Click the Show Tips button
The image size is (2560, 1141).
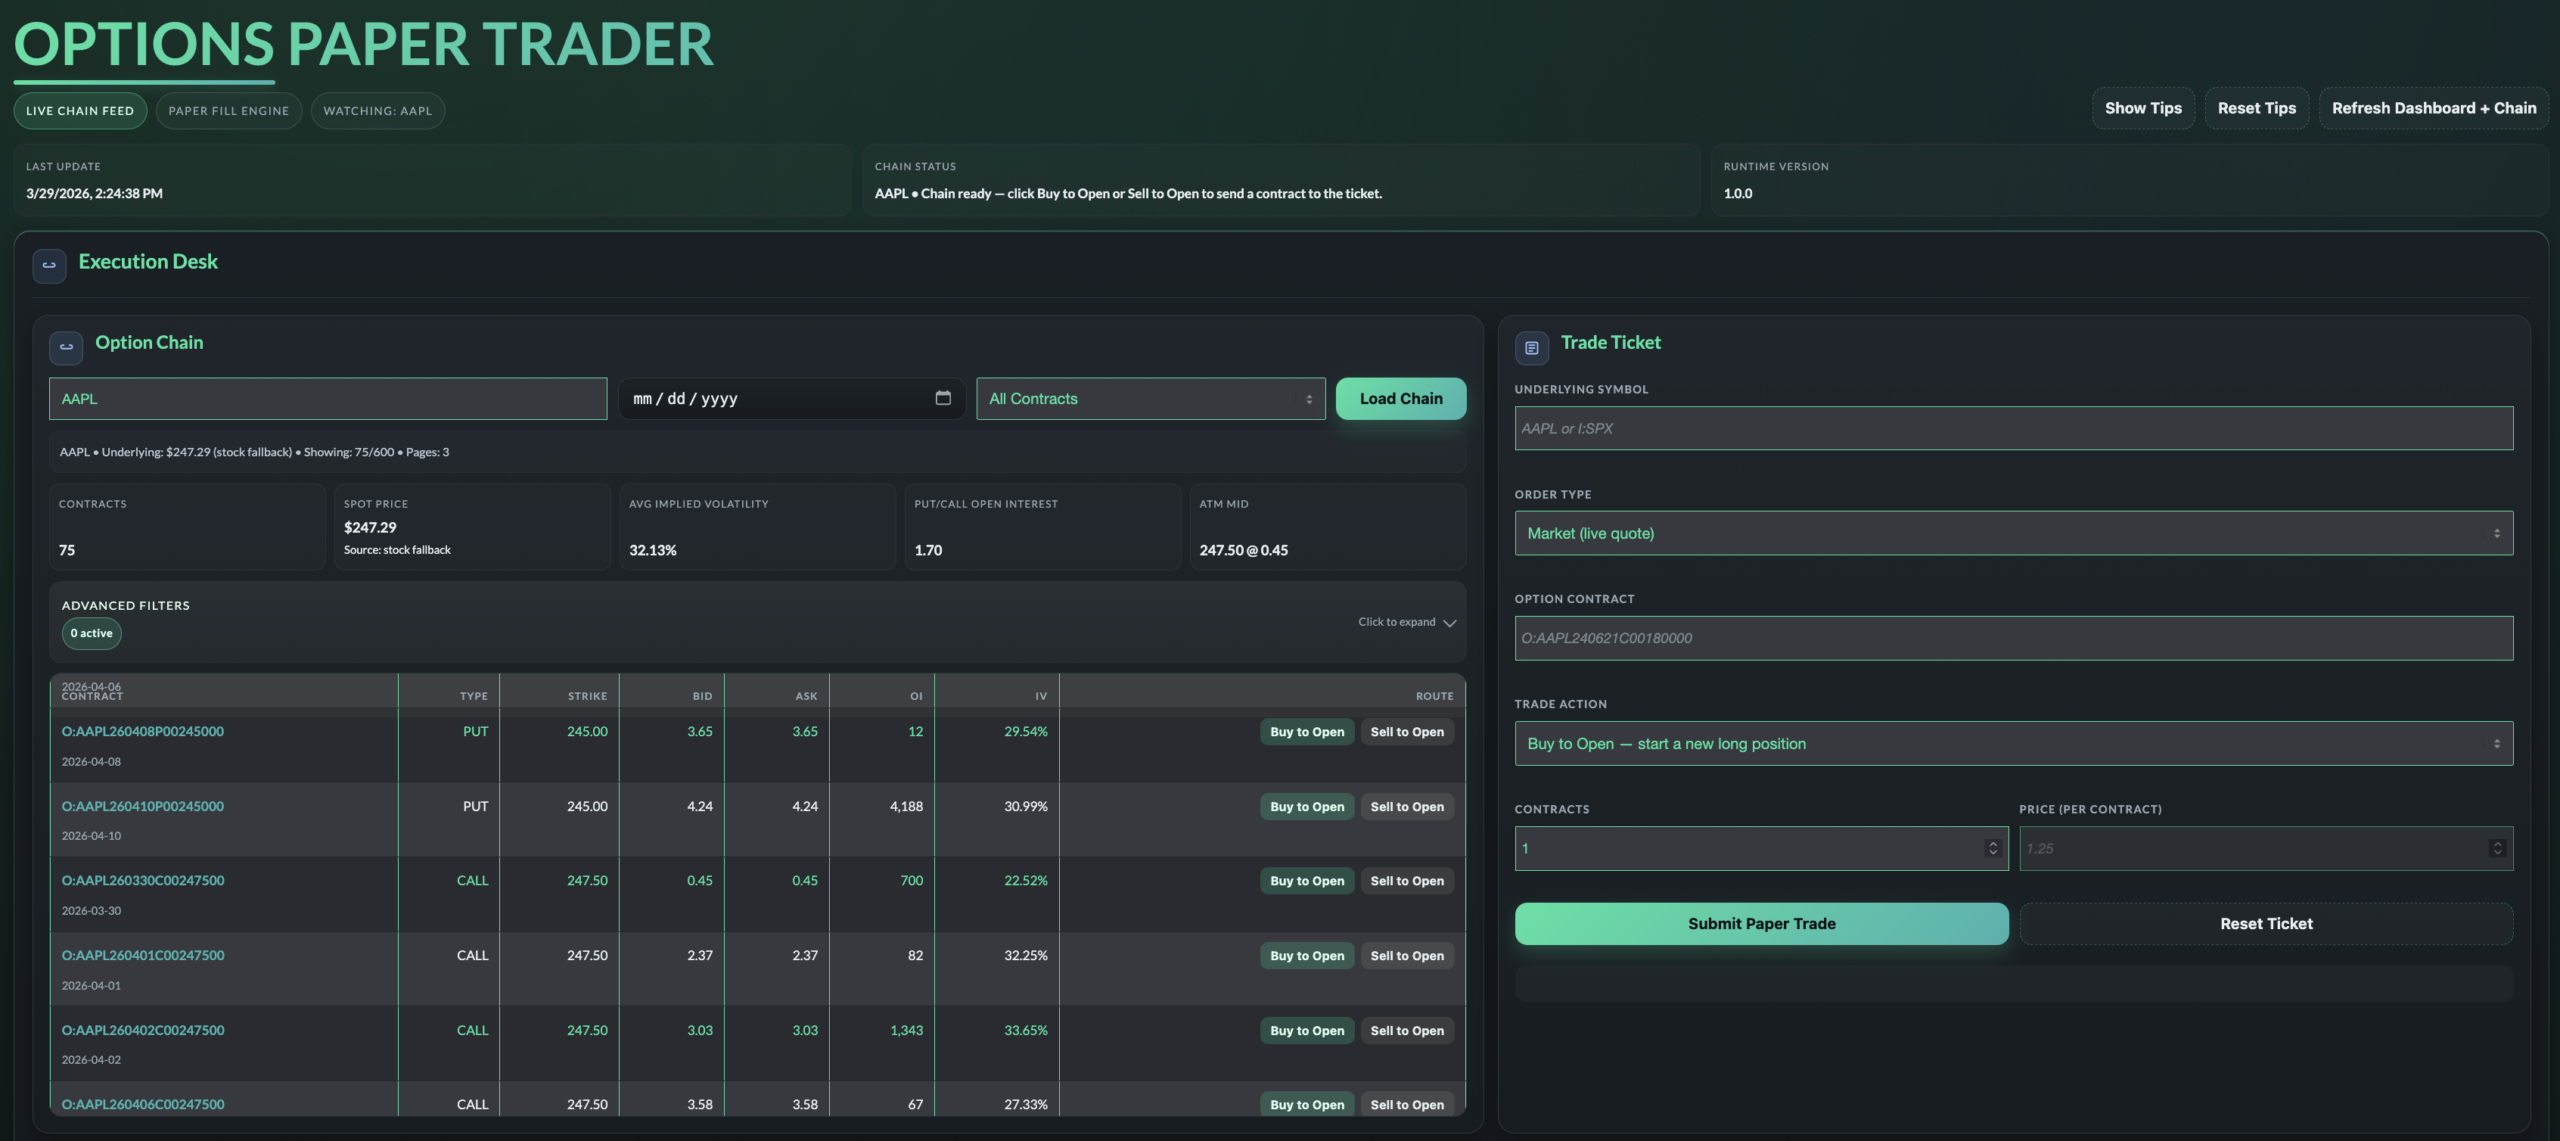pos(2143,108)
